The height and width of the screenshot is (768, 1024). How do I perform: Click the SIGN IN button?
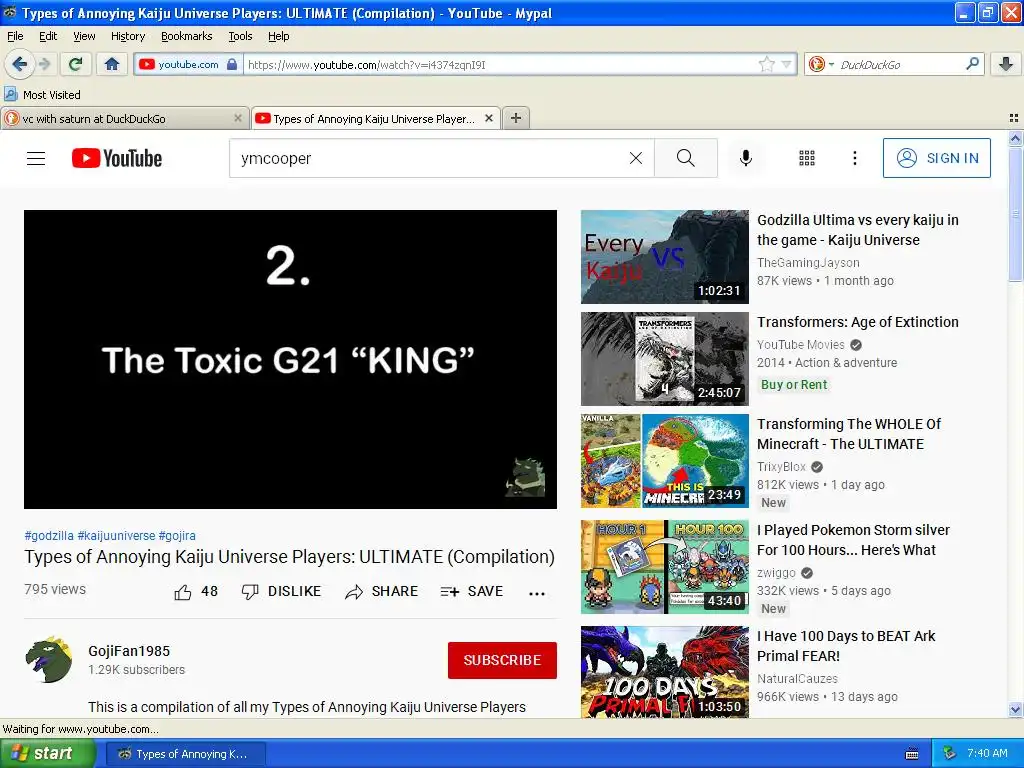(936, 158)
